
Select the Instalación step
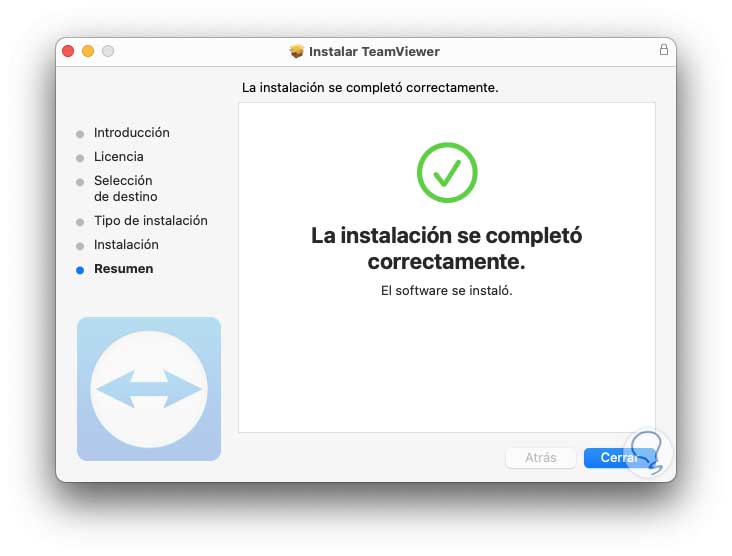(126, 245)
